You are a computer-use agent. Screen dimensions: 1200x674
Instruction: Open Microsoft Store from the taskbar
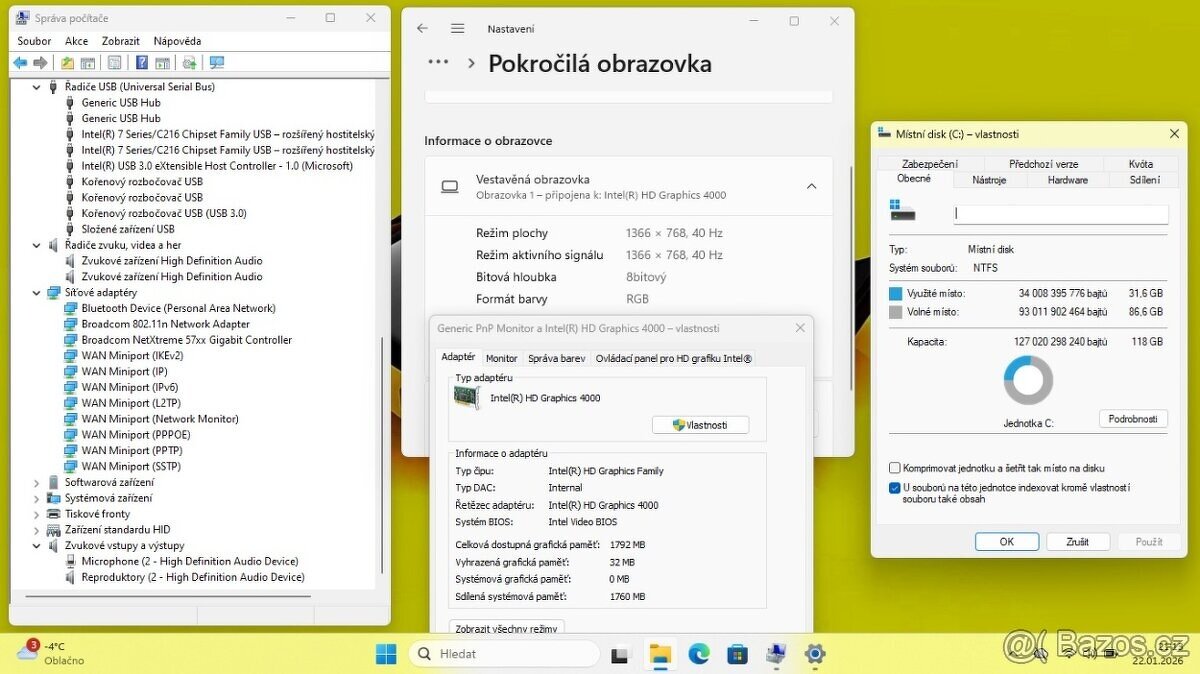click(737, 655)
